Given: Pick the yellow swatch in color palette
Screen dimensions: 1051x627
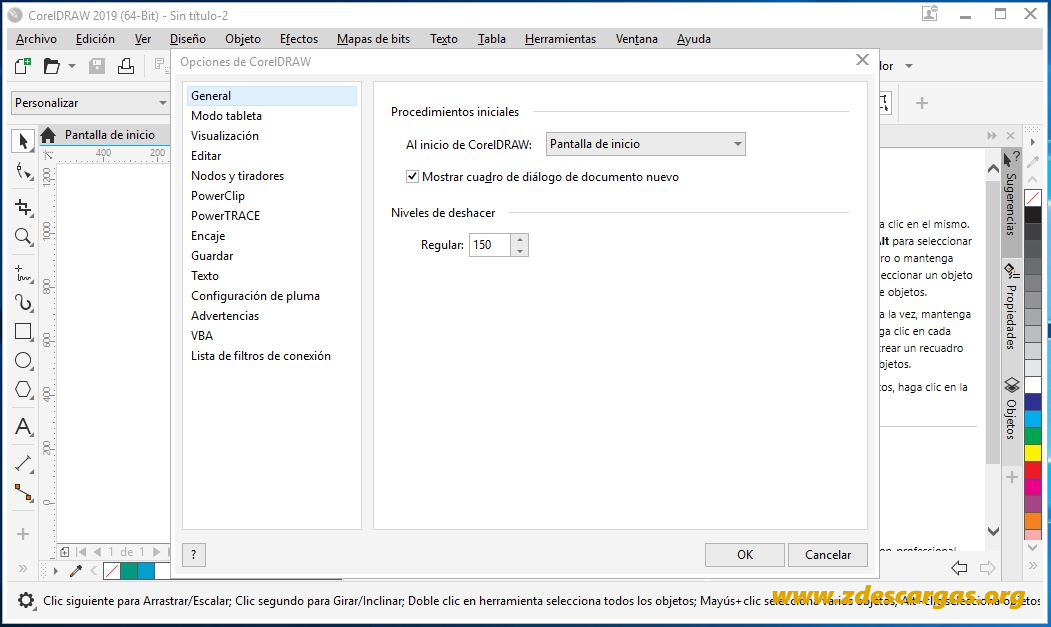Looking at the screenshot, I should 1033,452.
